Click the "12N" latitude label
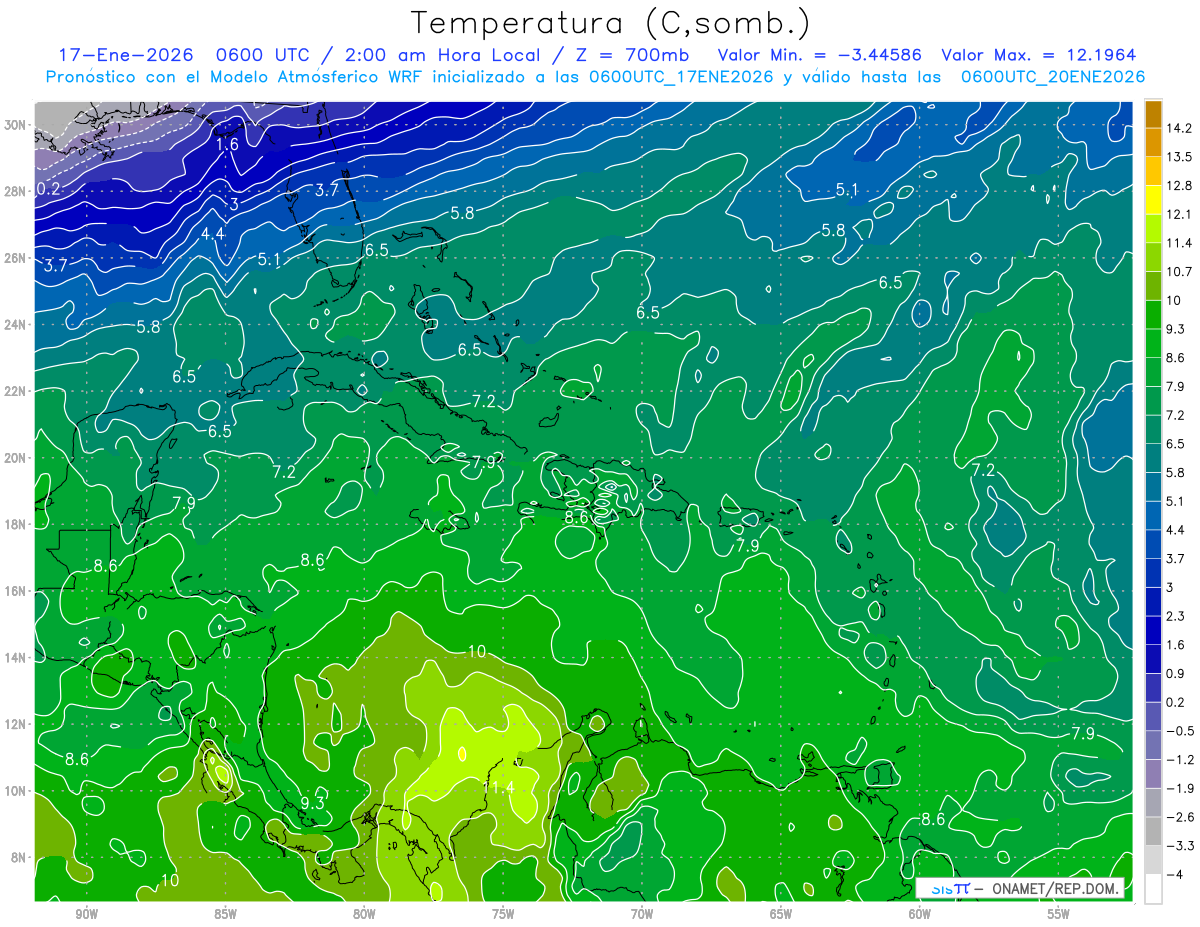The image size is (1200, 927). click(x=17, y=724)
